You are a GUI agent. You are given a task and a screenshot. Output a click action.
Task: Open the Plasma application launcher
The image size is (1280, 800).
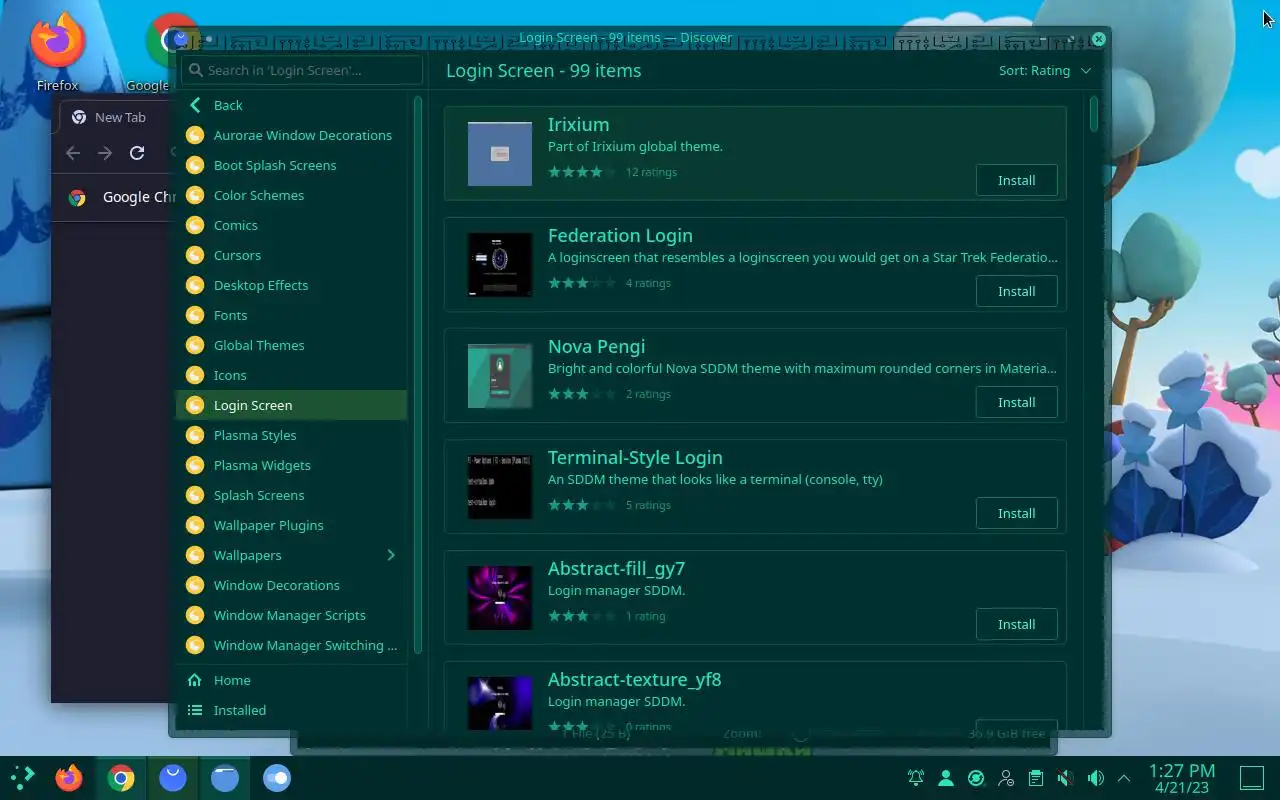tap(21, 777)
